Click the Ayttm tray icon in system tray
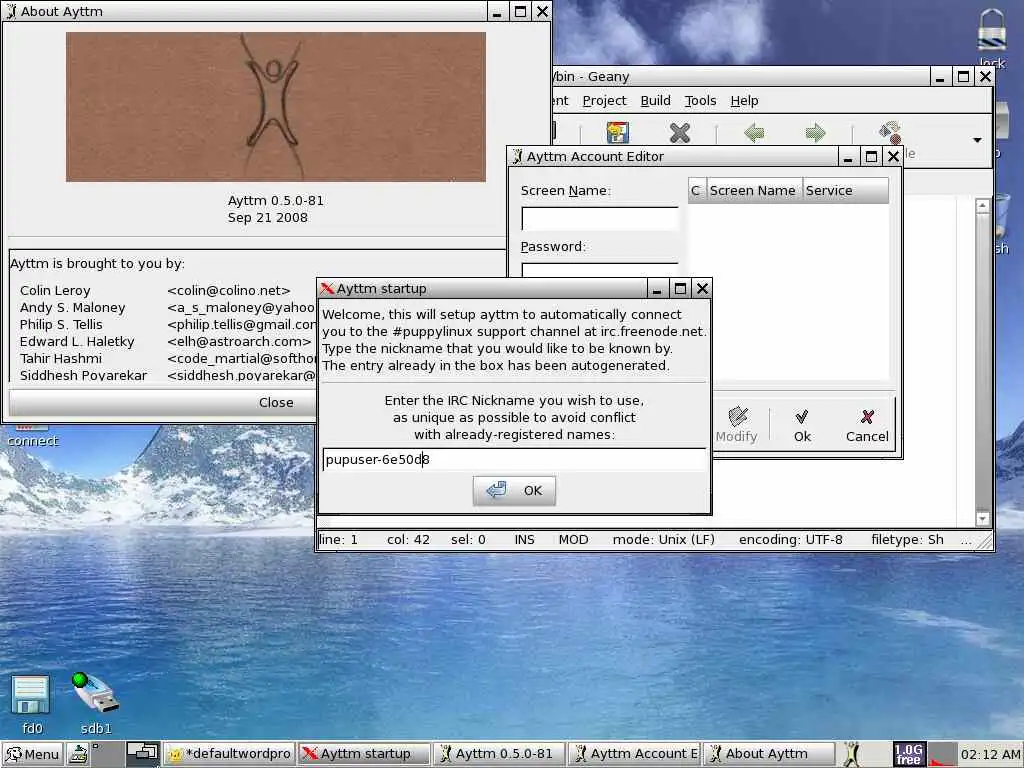1024x768 pixels. (x=851, y=754)
